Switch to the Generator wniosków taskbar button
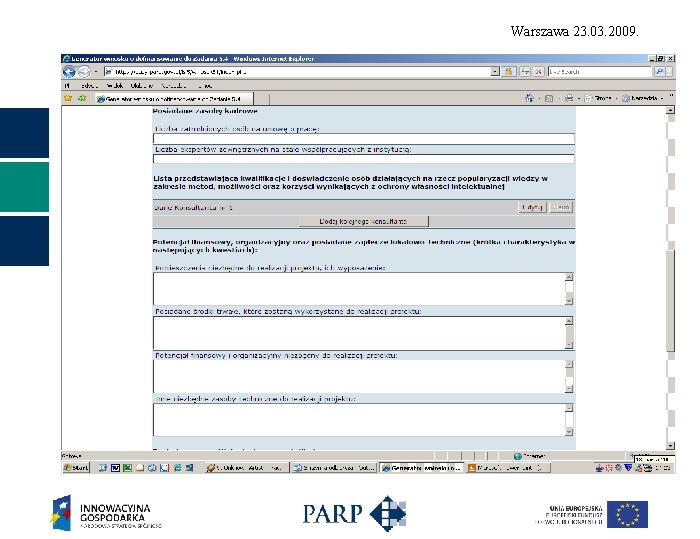Screen dimensions: 700x539 coord(421,468)
